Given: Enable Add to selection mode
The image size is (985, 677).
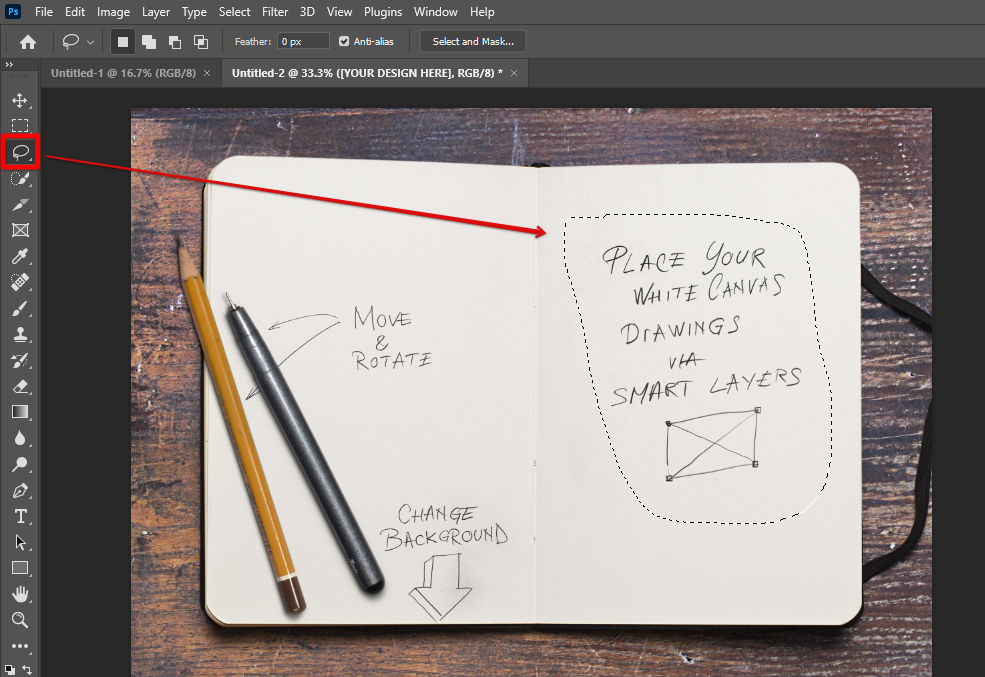Looking at the screenshot, I should tap(149, 41).
